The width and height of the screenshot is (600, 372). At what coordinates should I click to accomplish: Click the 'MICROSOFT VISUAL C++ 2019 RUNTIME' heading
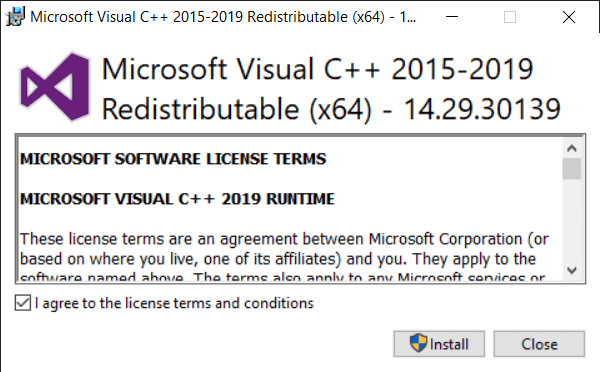pyautogui.click(x=177, y=199)
